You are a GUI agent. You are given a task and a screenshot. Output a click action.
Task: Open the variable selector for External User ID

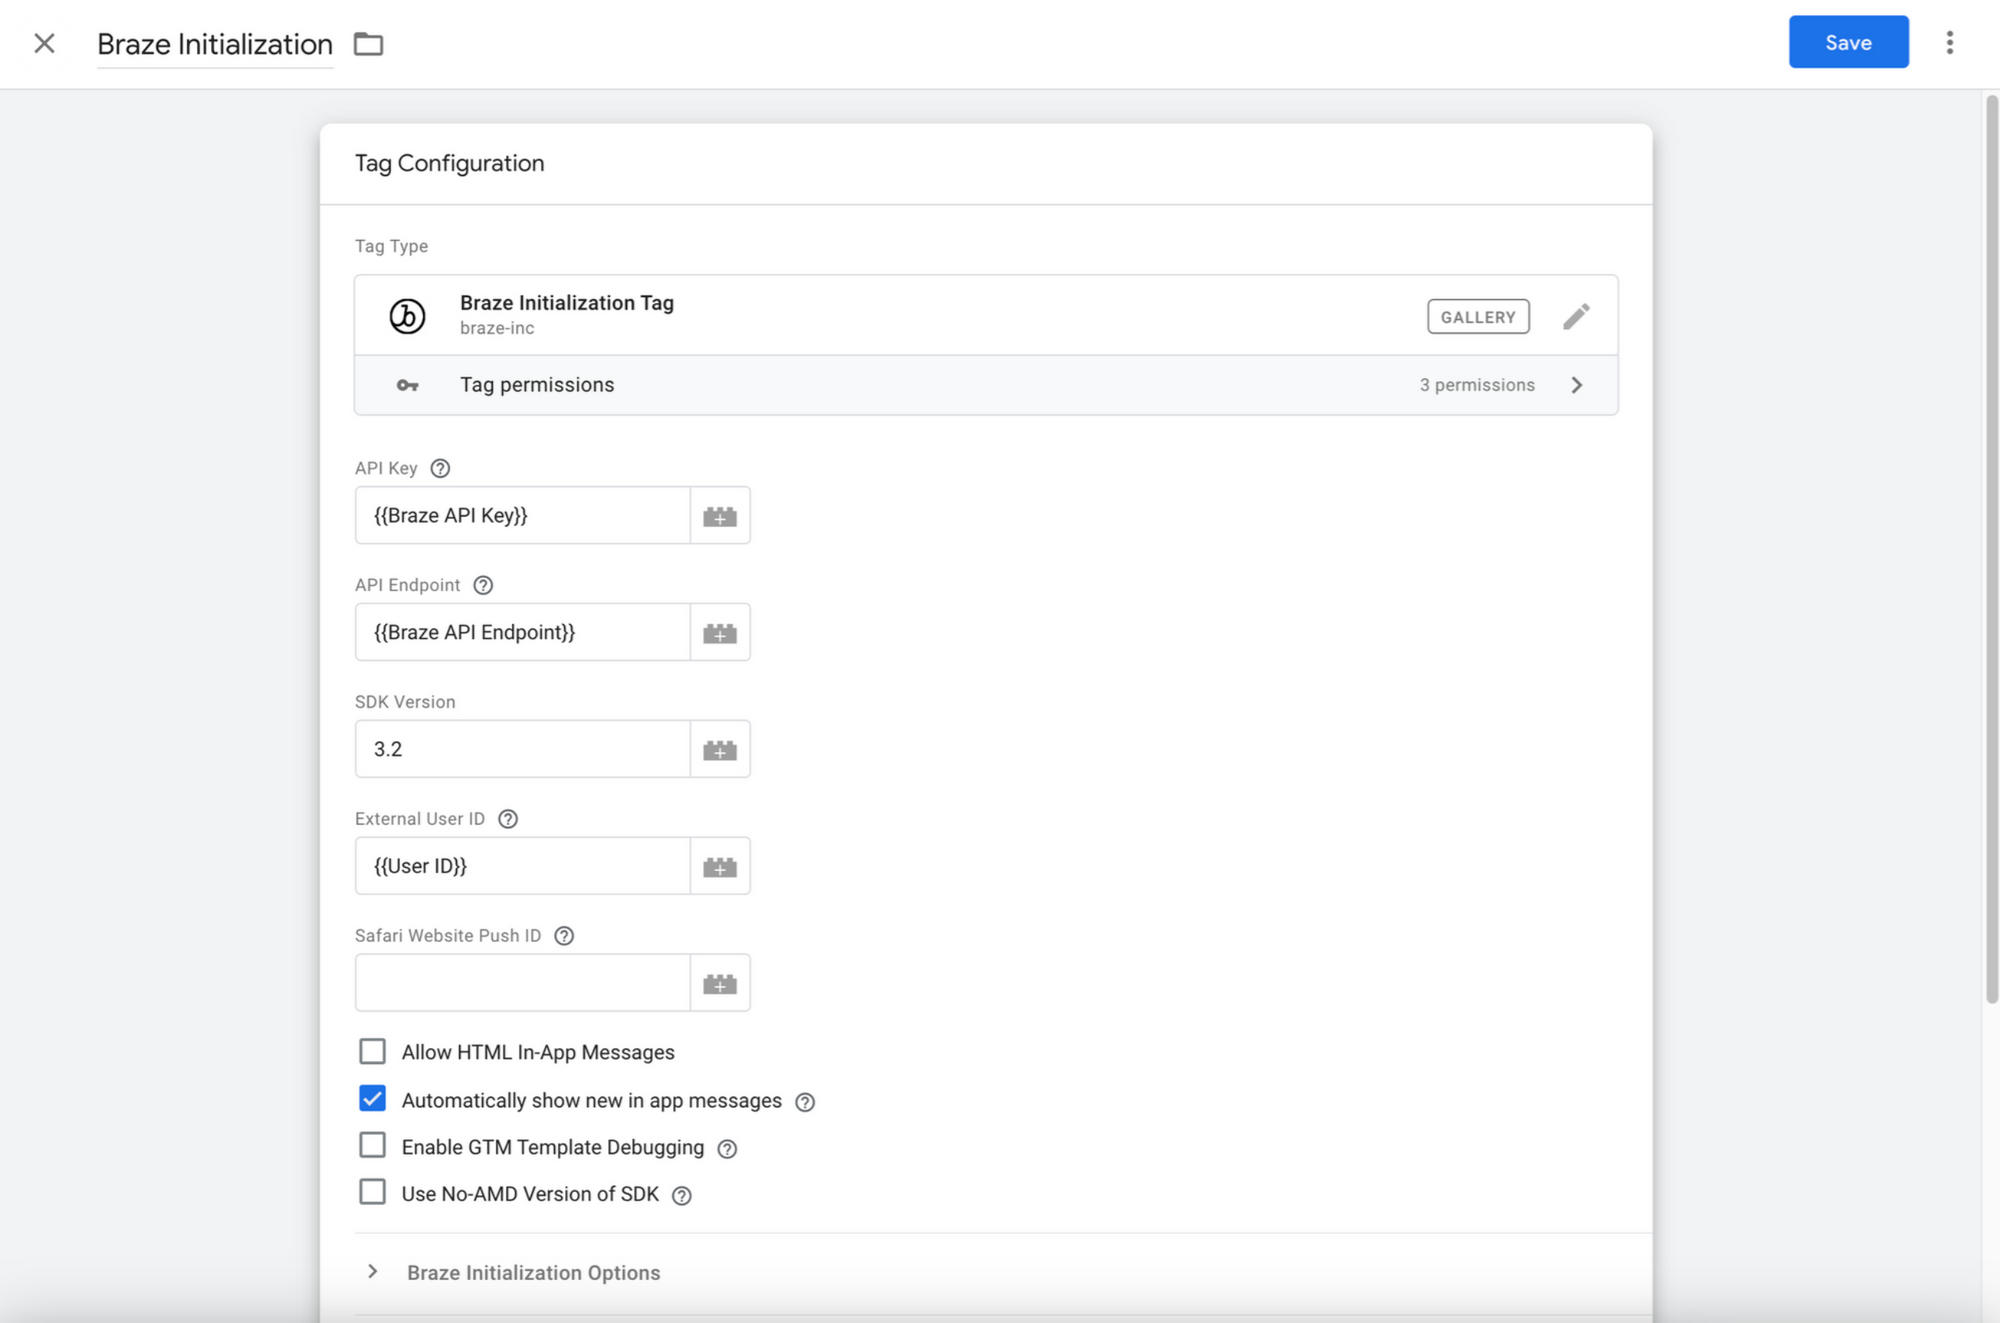pyautogui.click(x=719, y=867)
